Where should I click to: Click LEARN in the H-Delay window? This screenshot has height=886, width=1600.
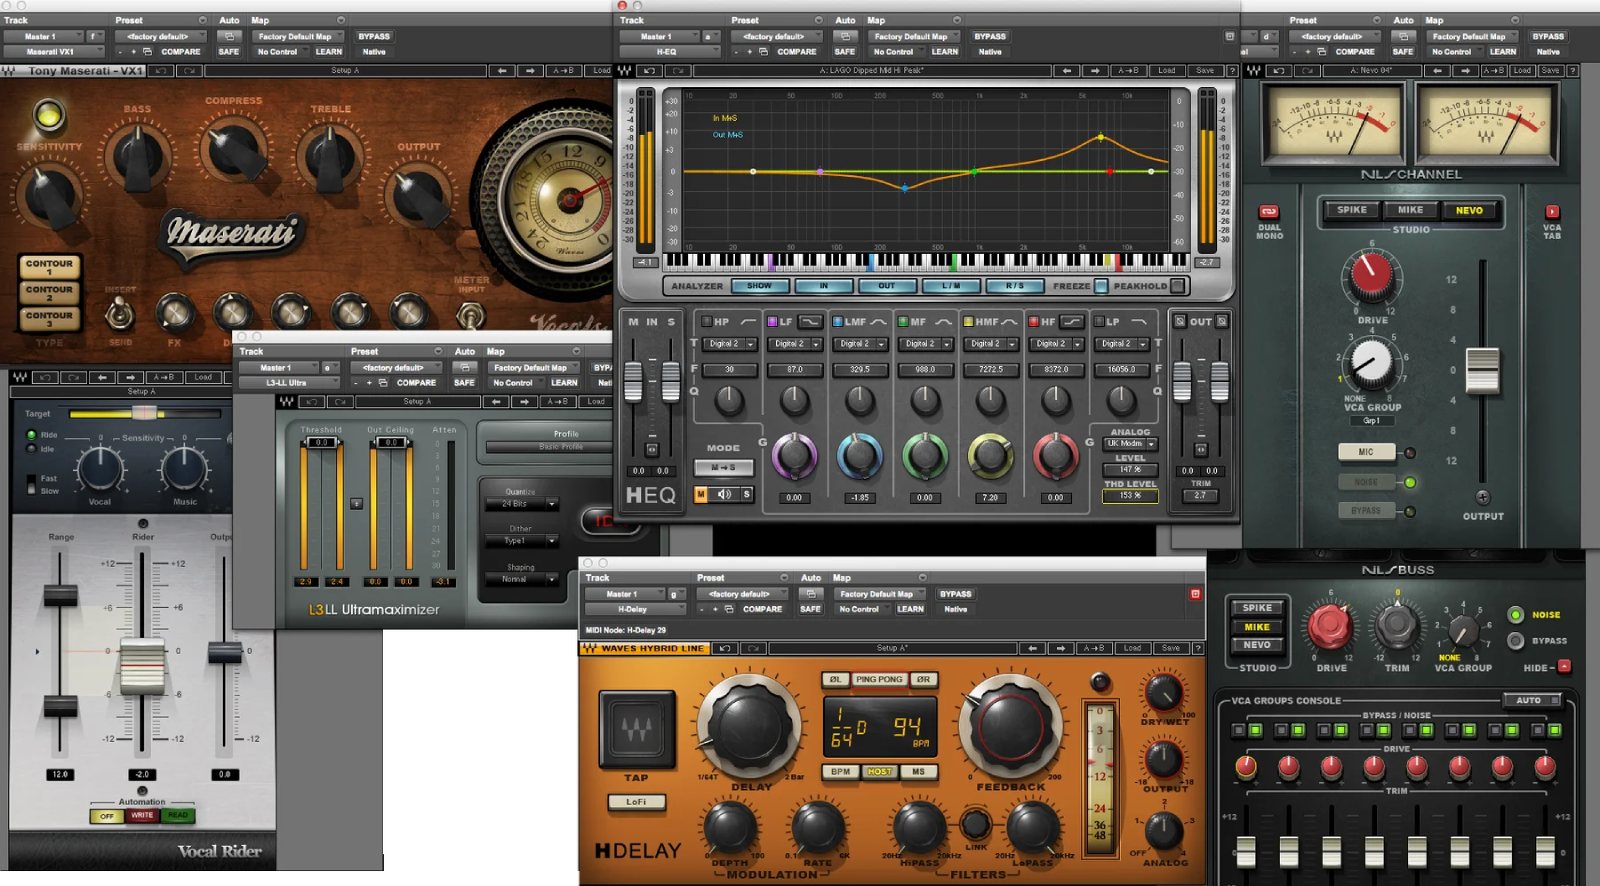(x=910, y=609)
